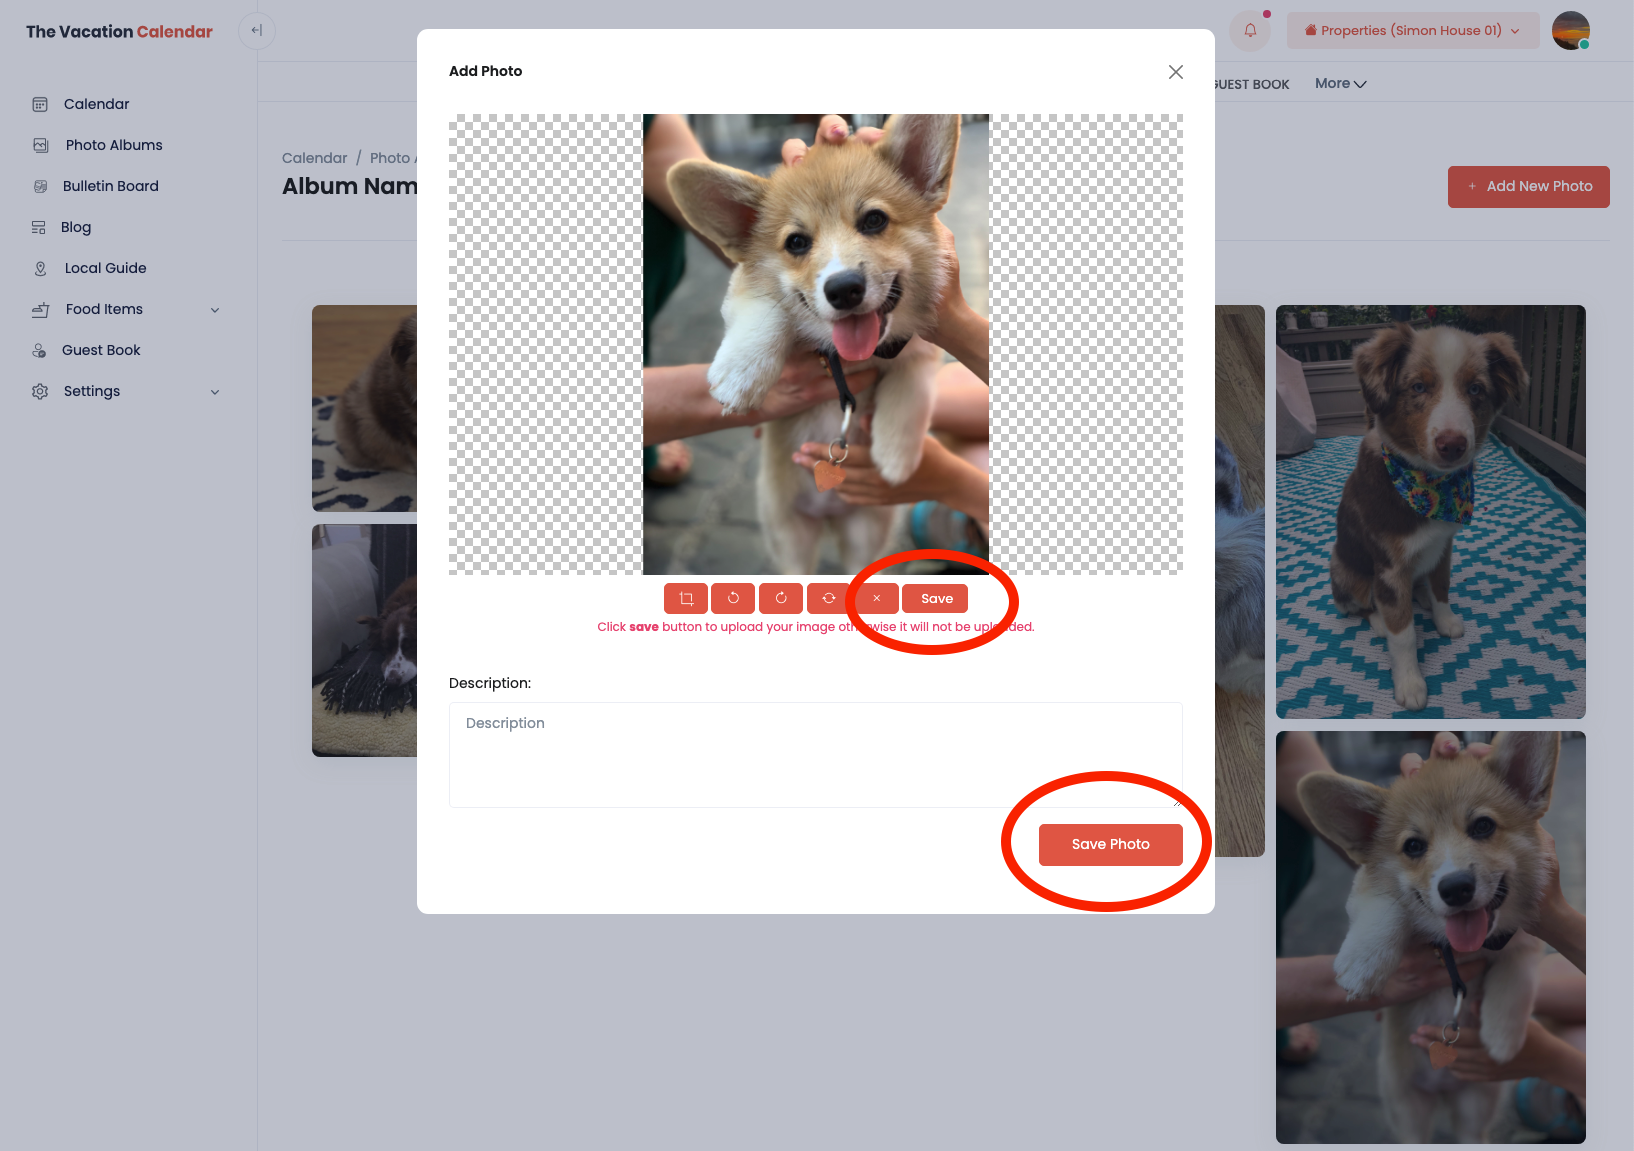Open the notifications bell
This screenshot has width=1634, height=1151.
click(x=1250, y=31)
